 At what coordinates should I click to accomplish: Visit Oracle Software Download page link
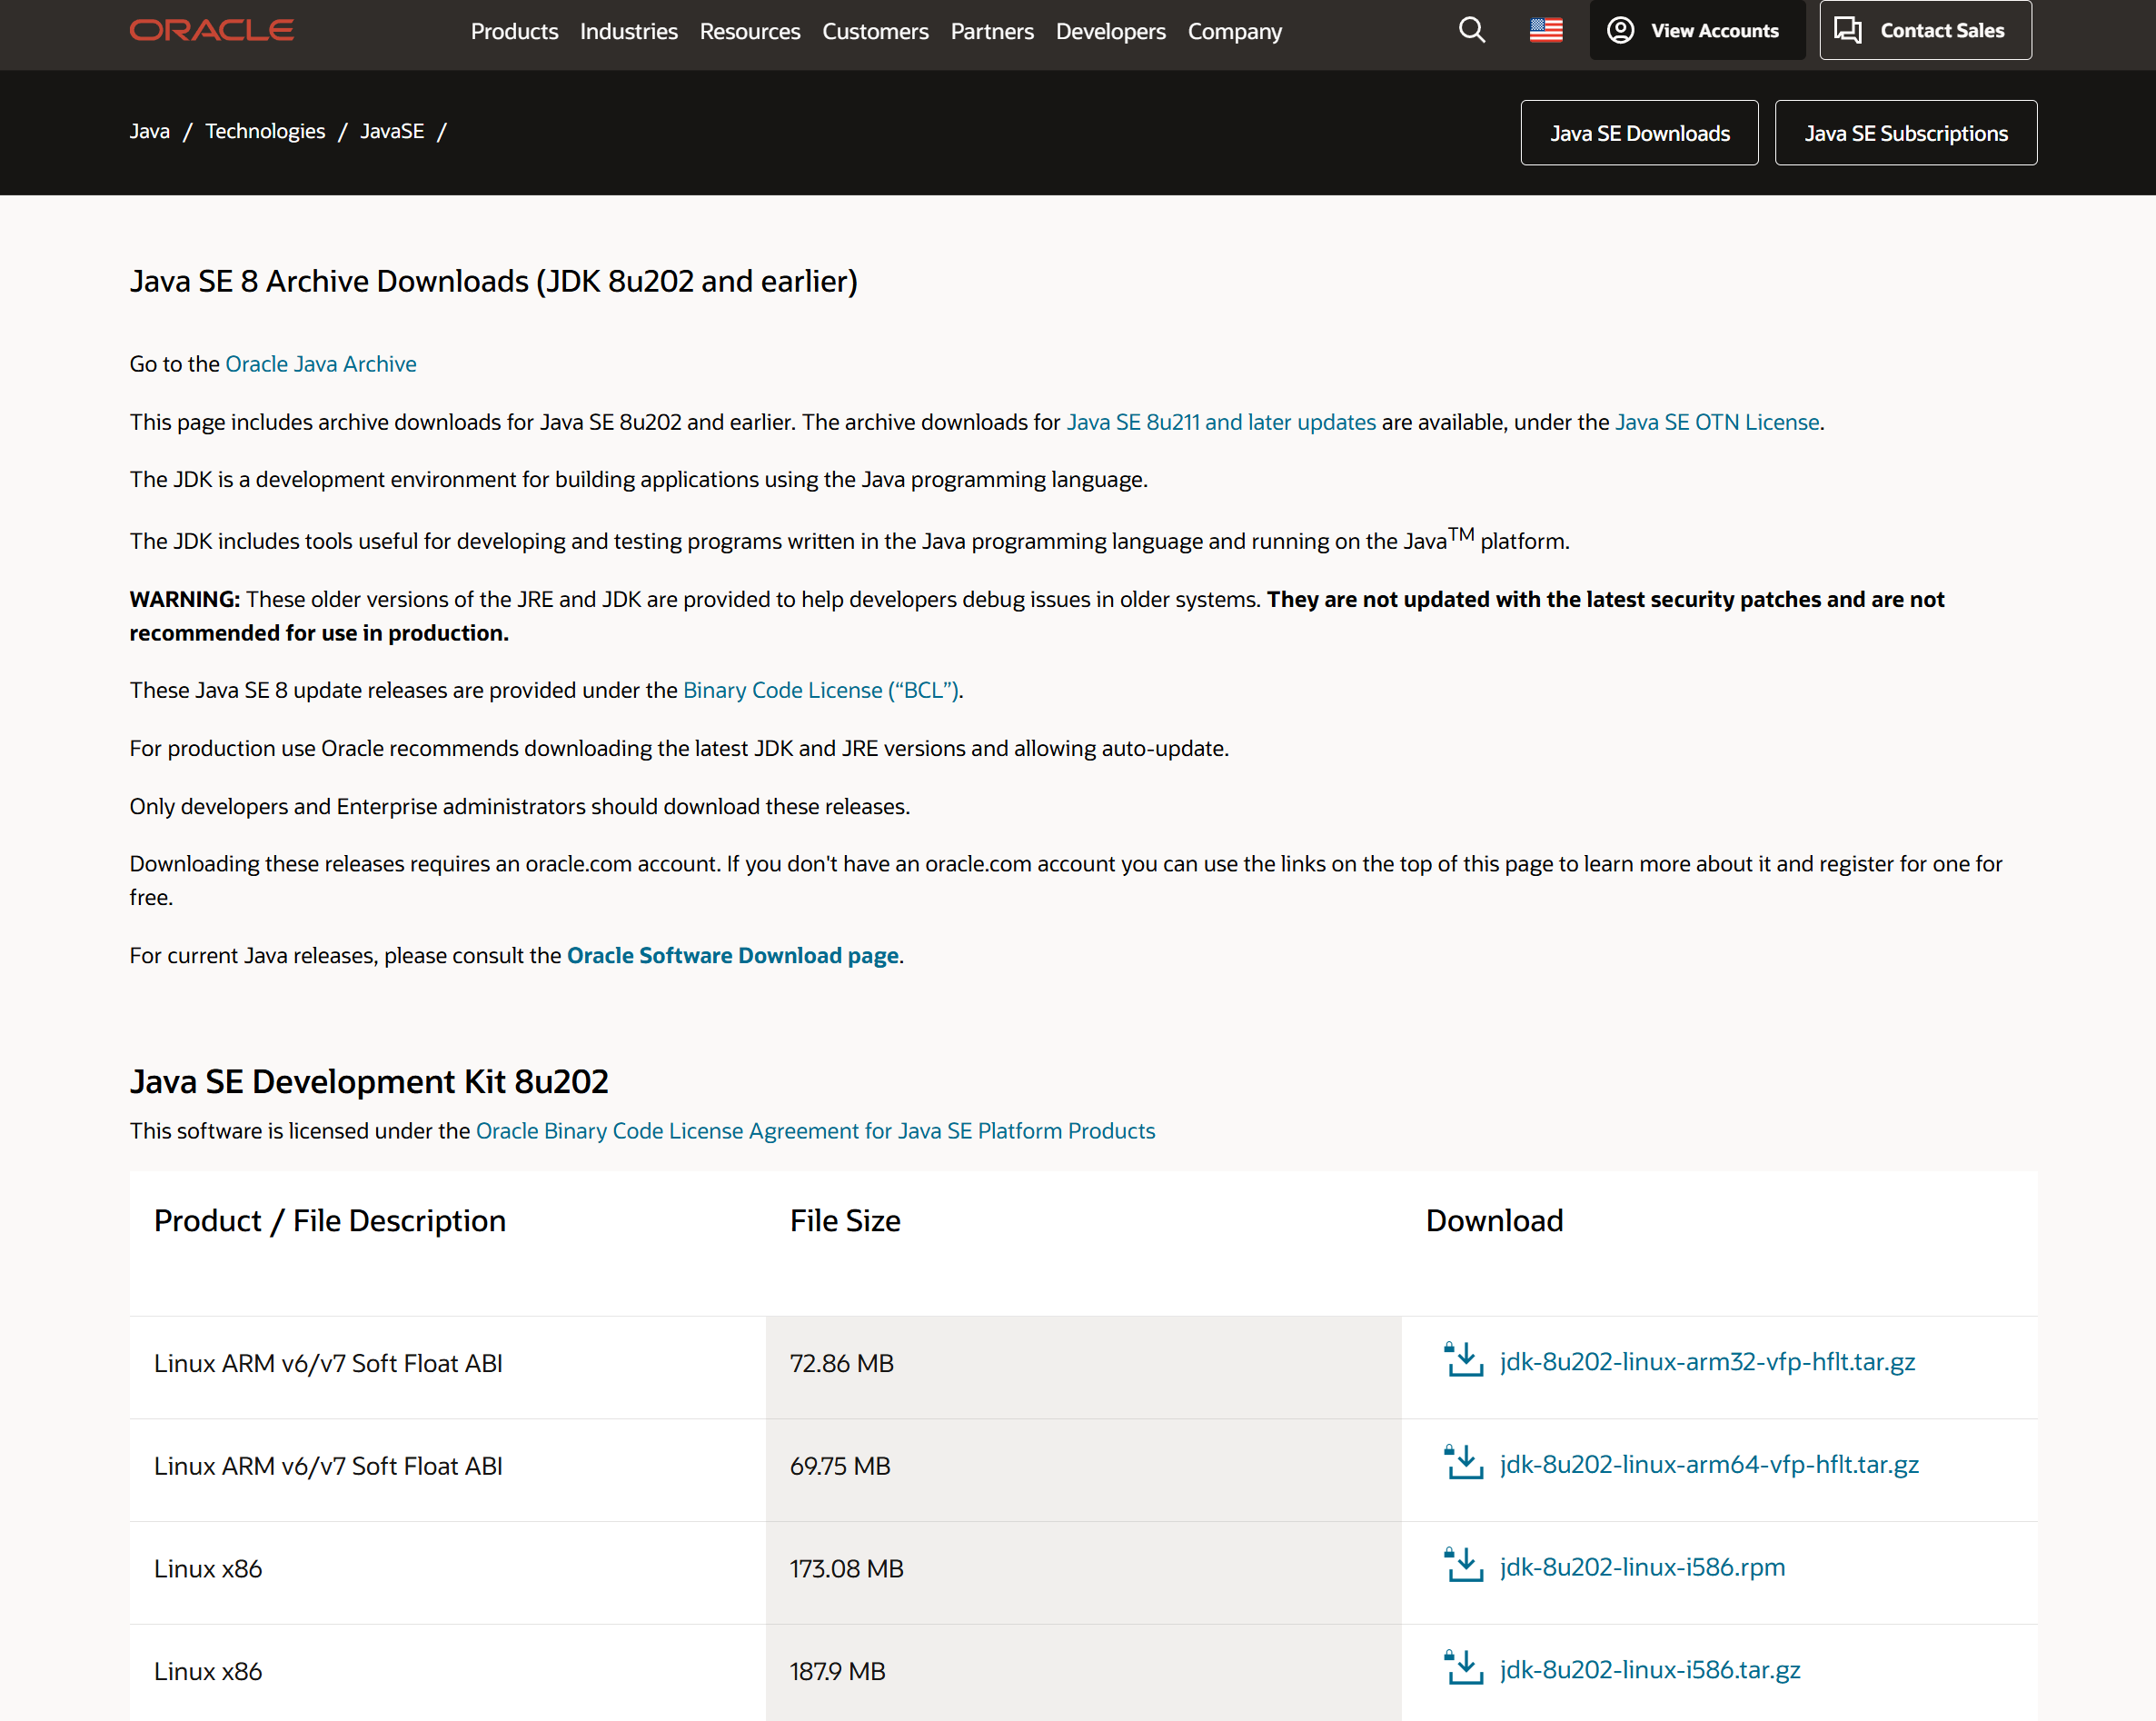click(733, 955)
